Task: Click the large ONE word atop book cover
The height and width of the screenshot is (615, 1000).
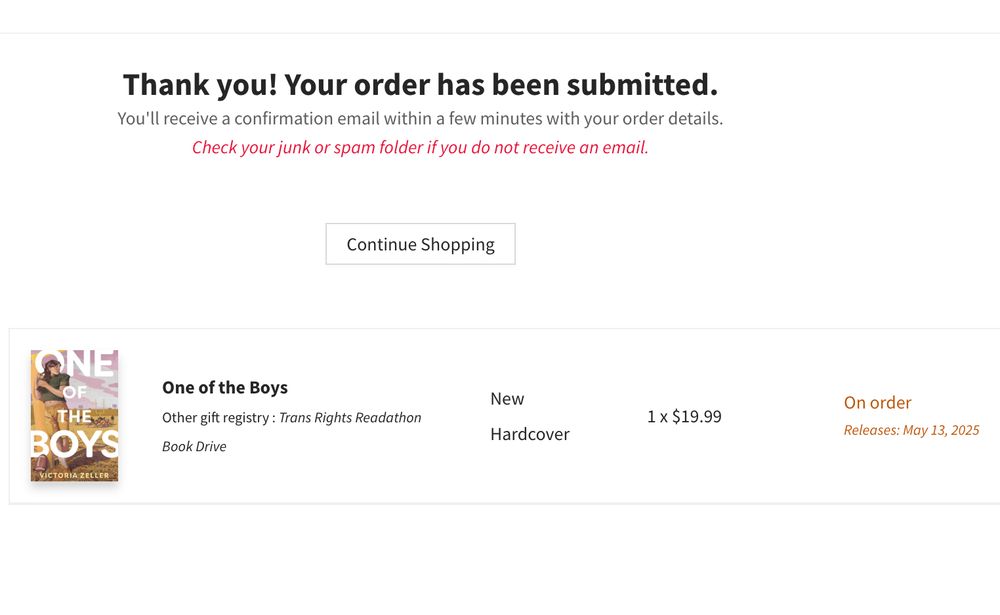Action: [x=77, y=364]
